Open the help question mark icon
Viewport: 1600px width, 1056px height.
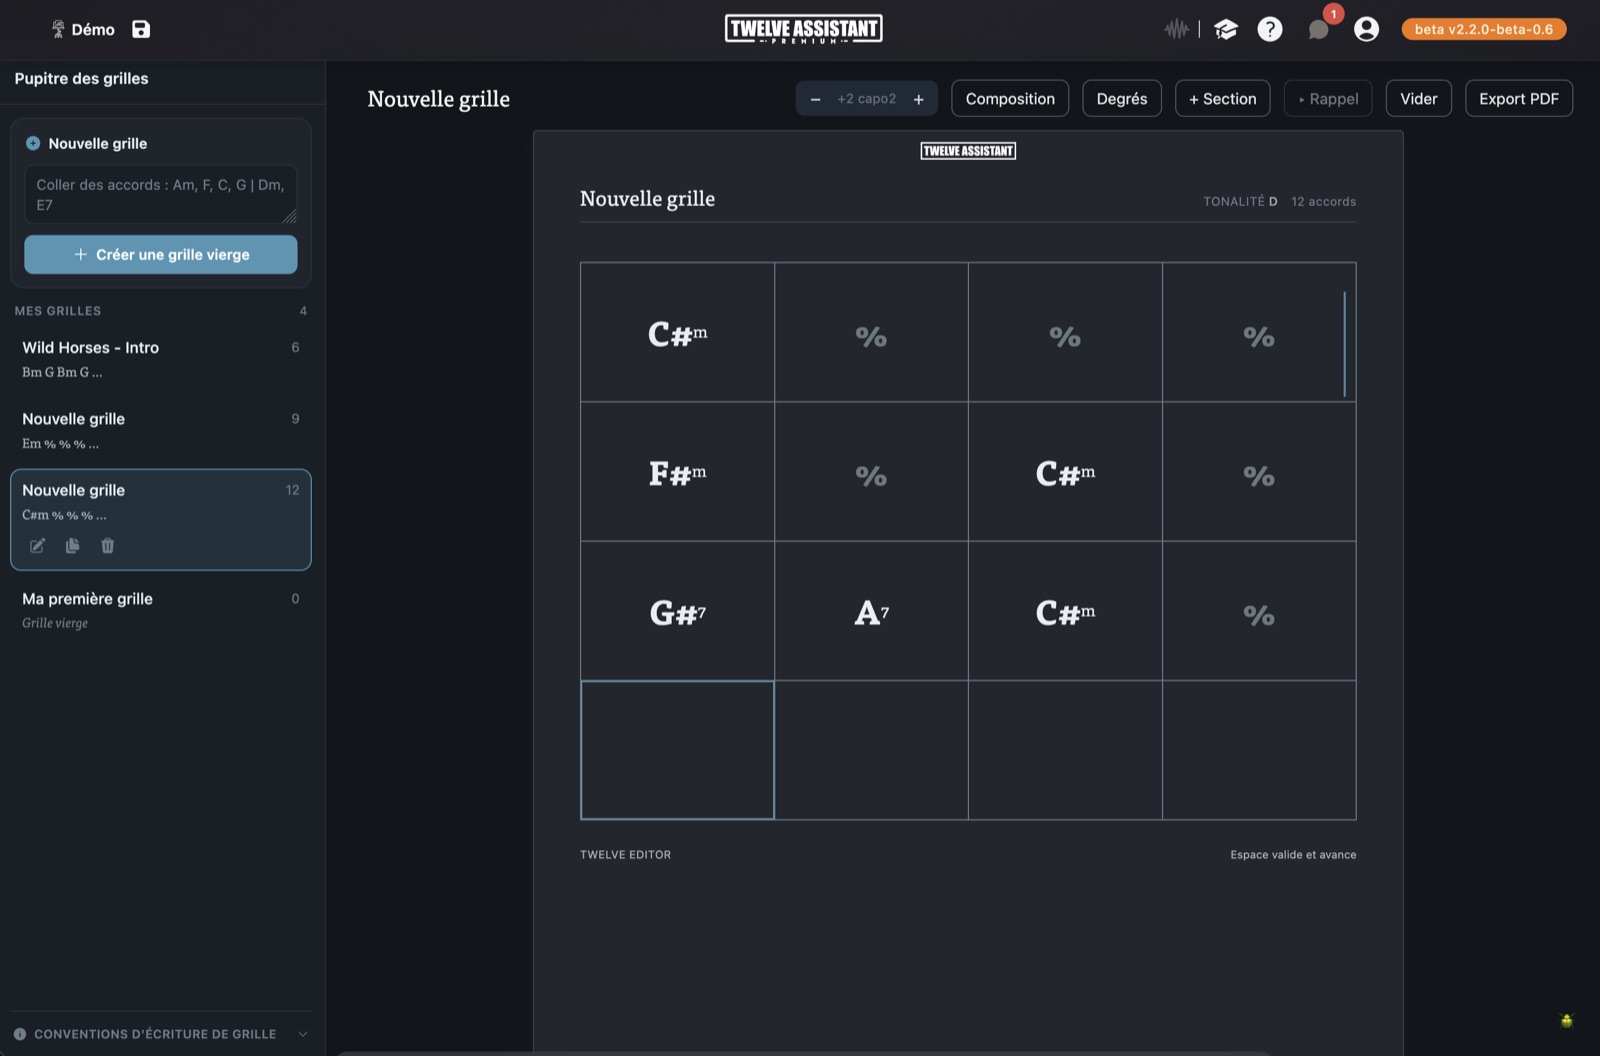pos(1270,29)
